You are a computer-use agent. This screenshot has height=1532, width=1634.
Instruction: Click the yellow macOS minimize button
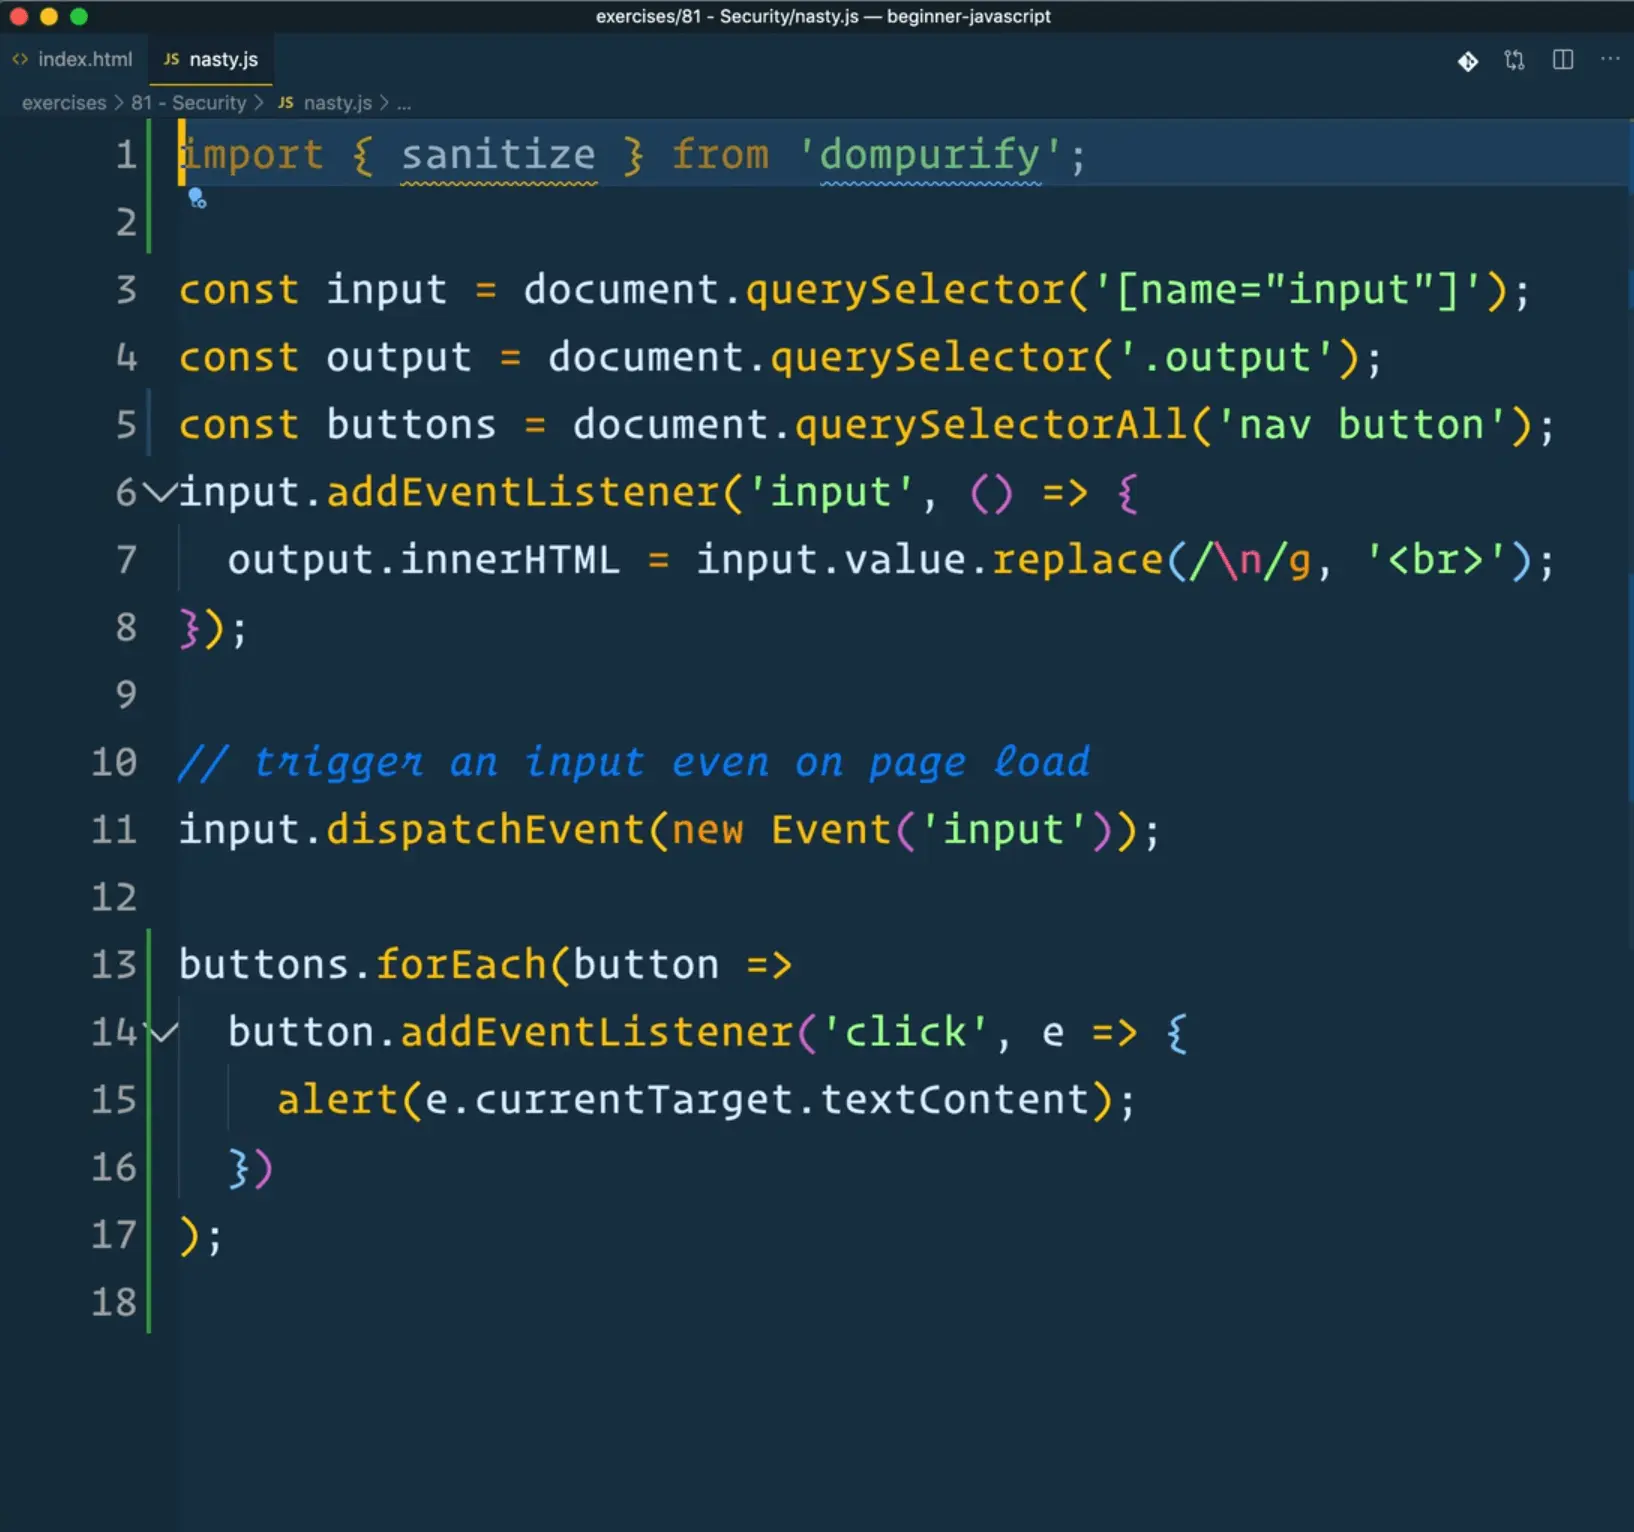(x=48, y=16)
